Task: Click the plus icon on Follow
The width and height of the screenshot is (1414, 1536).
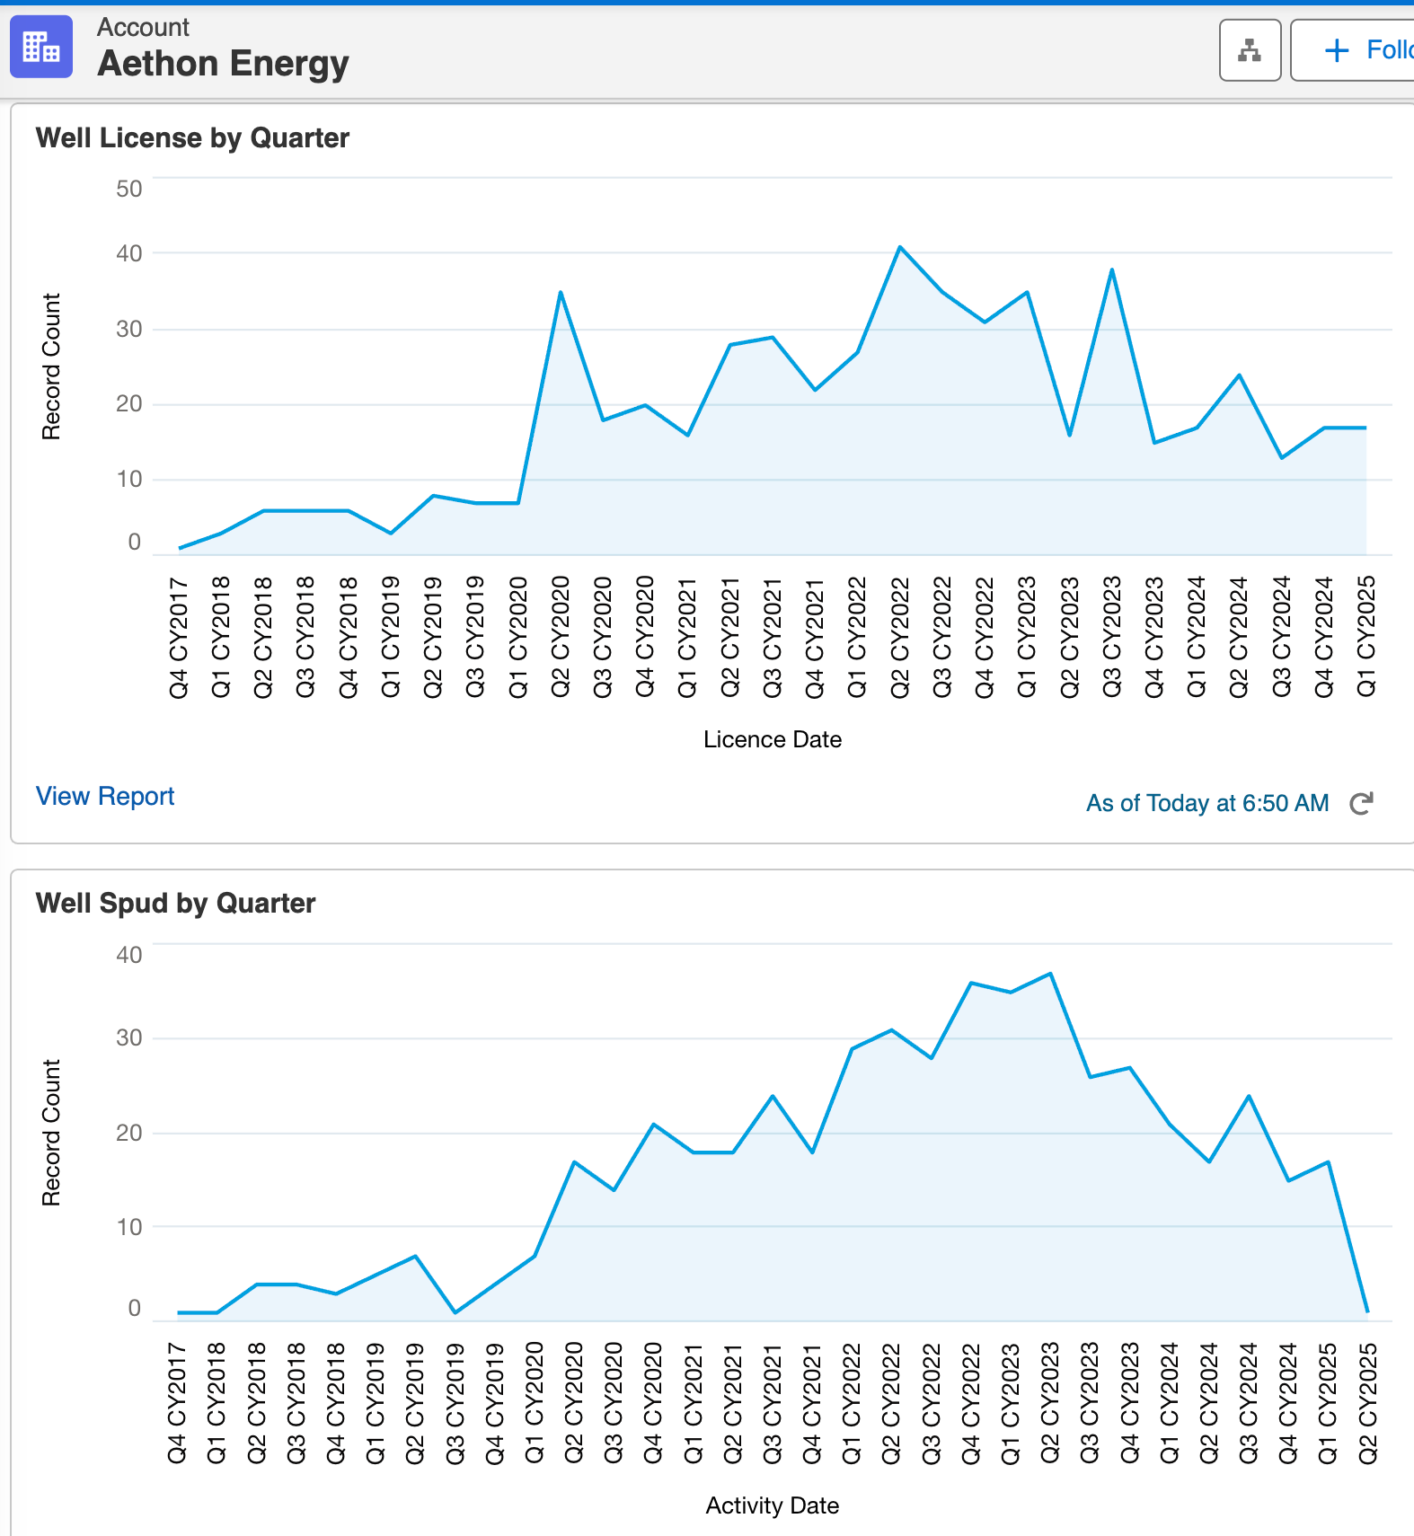Action: (1336, 50)
